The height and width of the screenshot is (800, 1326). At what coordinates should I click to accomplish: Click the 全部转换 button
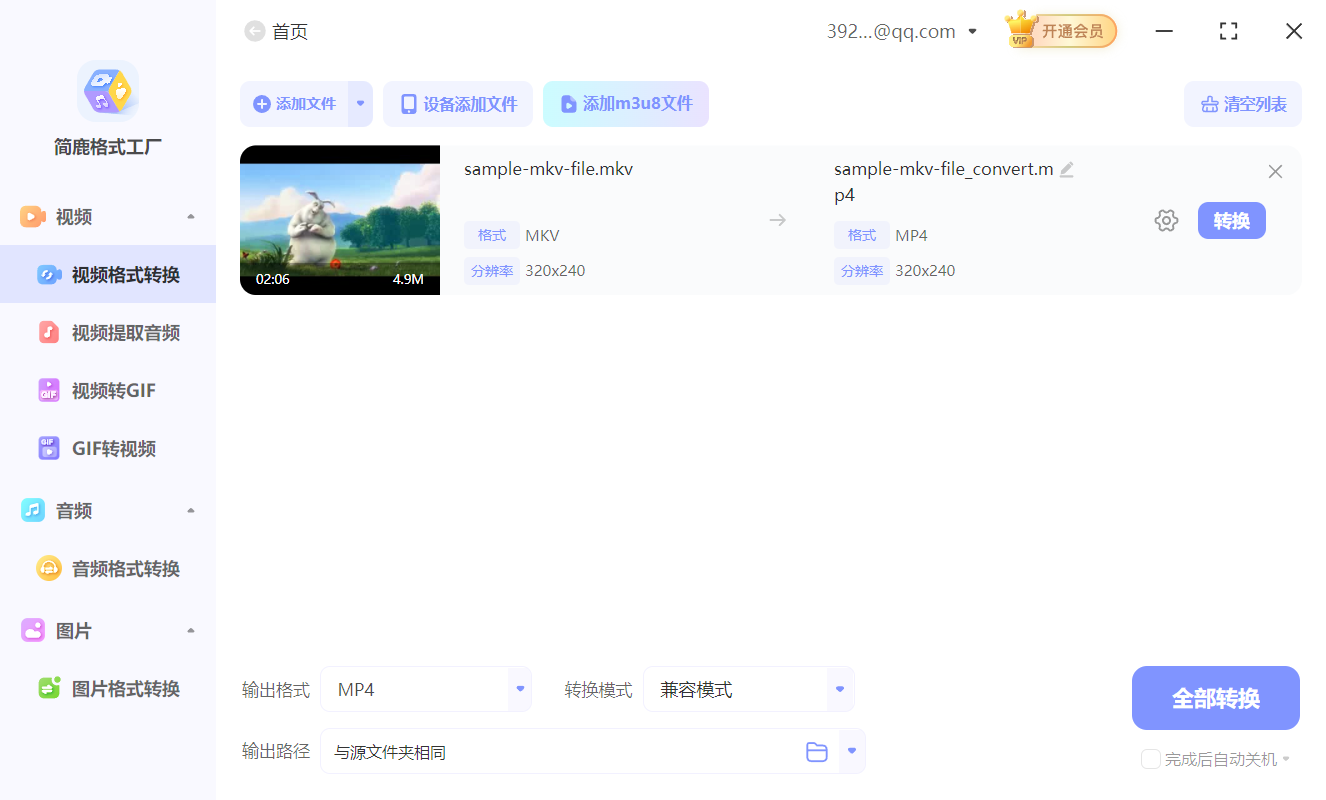click(x=1215, y=697)
